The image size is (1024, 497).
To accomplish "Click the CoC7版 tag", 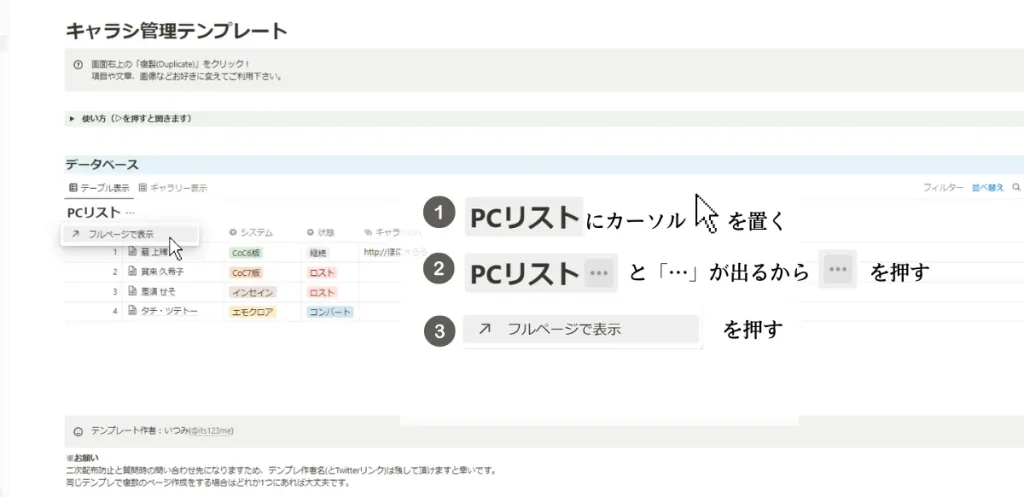I will coord(245,272).
